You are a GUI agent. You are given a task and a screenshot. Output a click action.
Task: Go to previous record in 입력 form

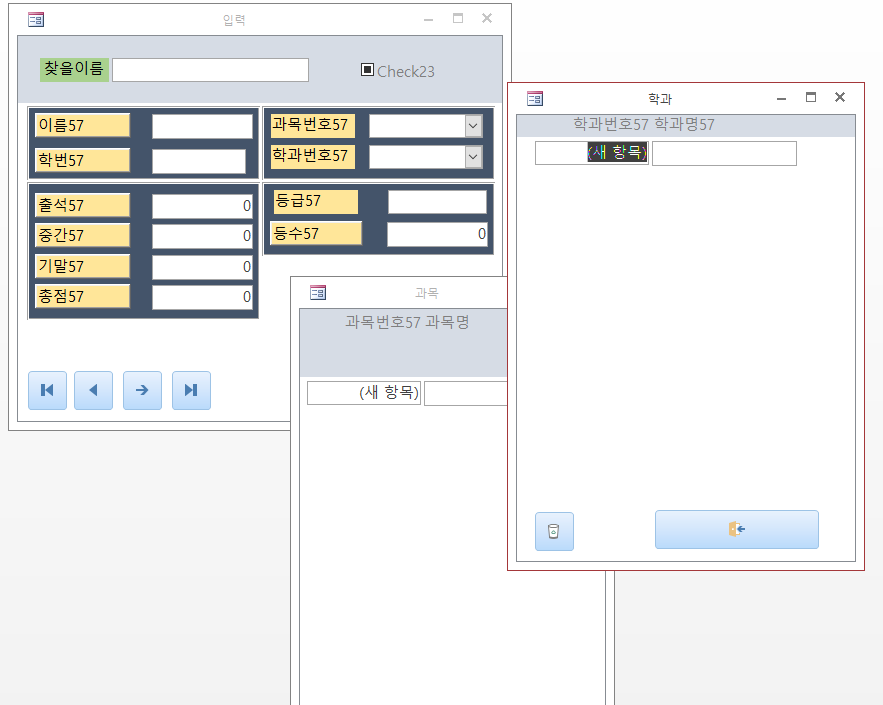(93, 390)
